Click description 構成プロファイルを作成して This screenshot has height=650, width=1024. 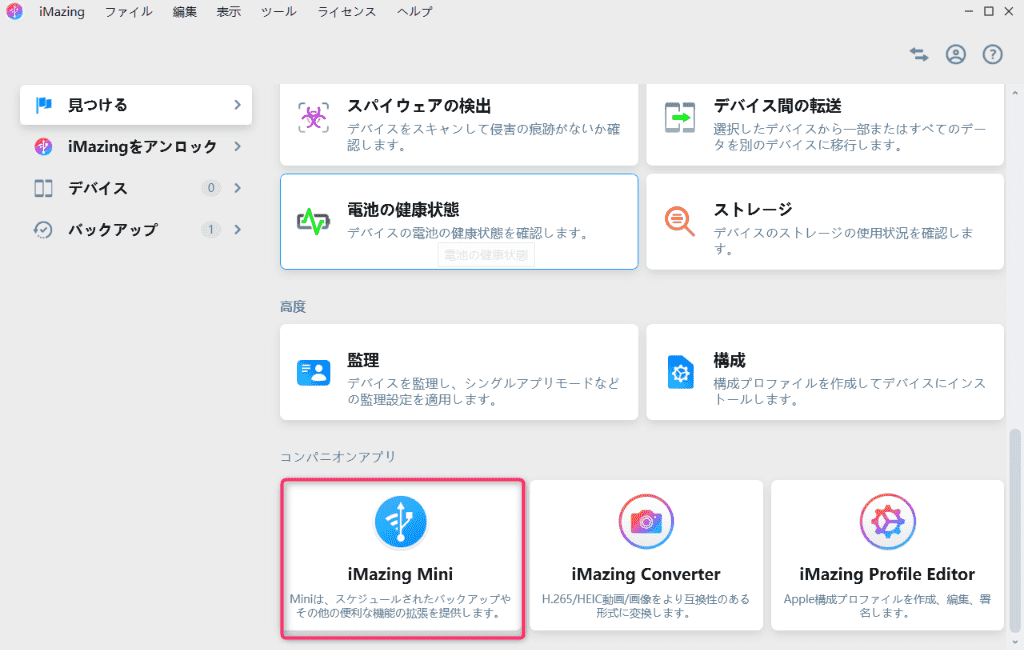click(x=850, y=391)
